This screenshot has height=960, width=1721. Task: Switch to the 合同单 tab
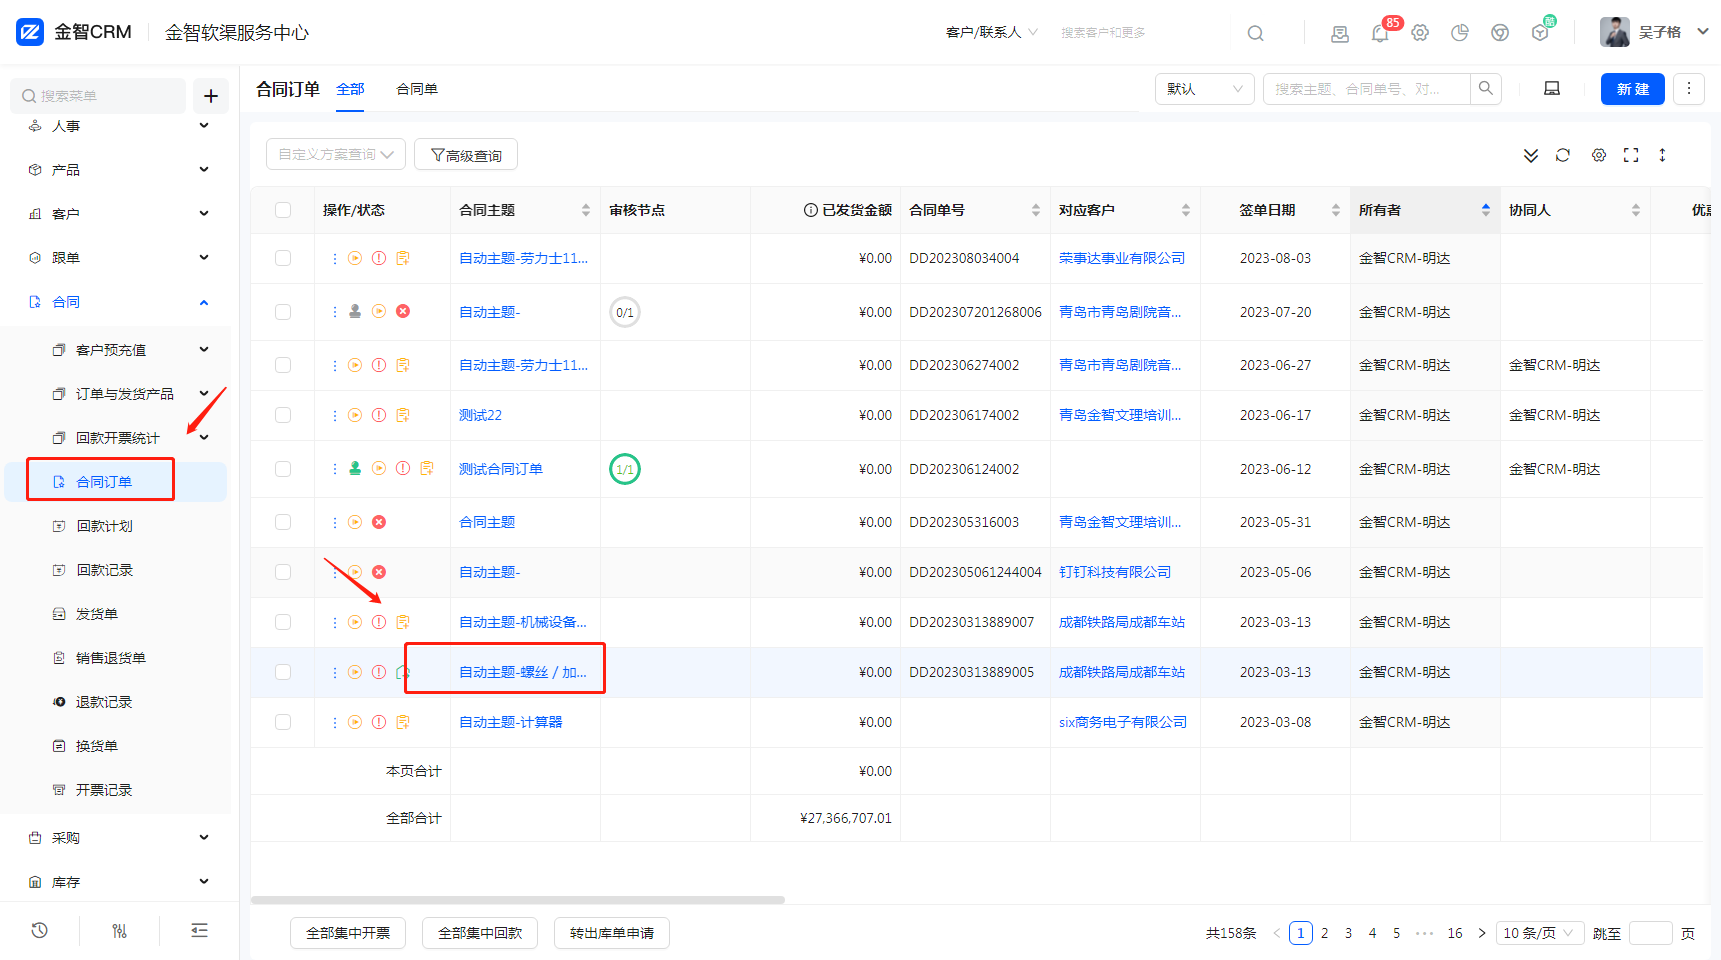coord(417,89)
